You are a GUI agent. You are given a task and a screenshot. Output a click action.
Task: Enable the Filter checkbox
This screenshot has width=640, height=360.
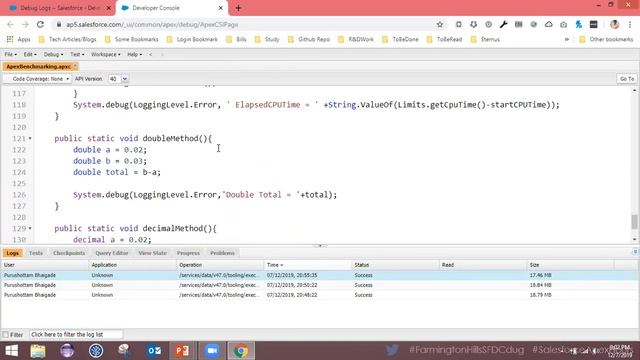[5, 335]
